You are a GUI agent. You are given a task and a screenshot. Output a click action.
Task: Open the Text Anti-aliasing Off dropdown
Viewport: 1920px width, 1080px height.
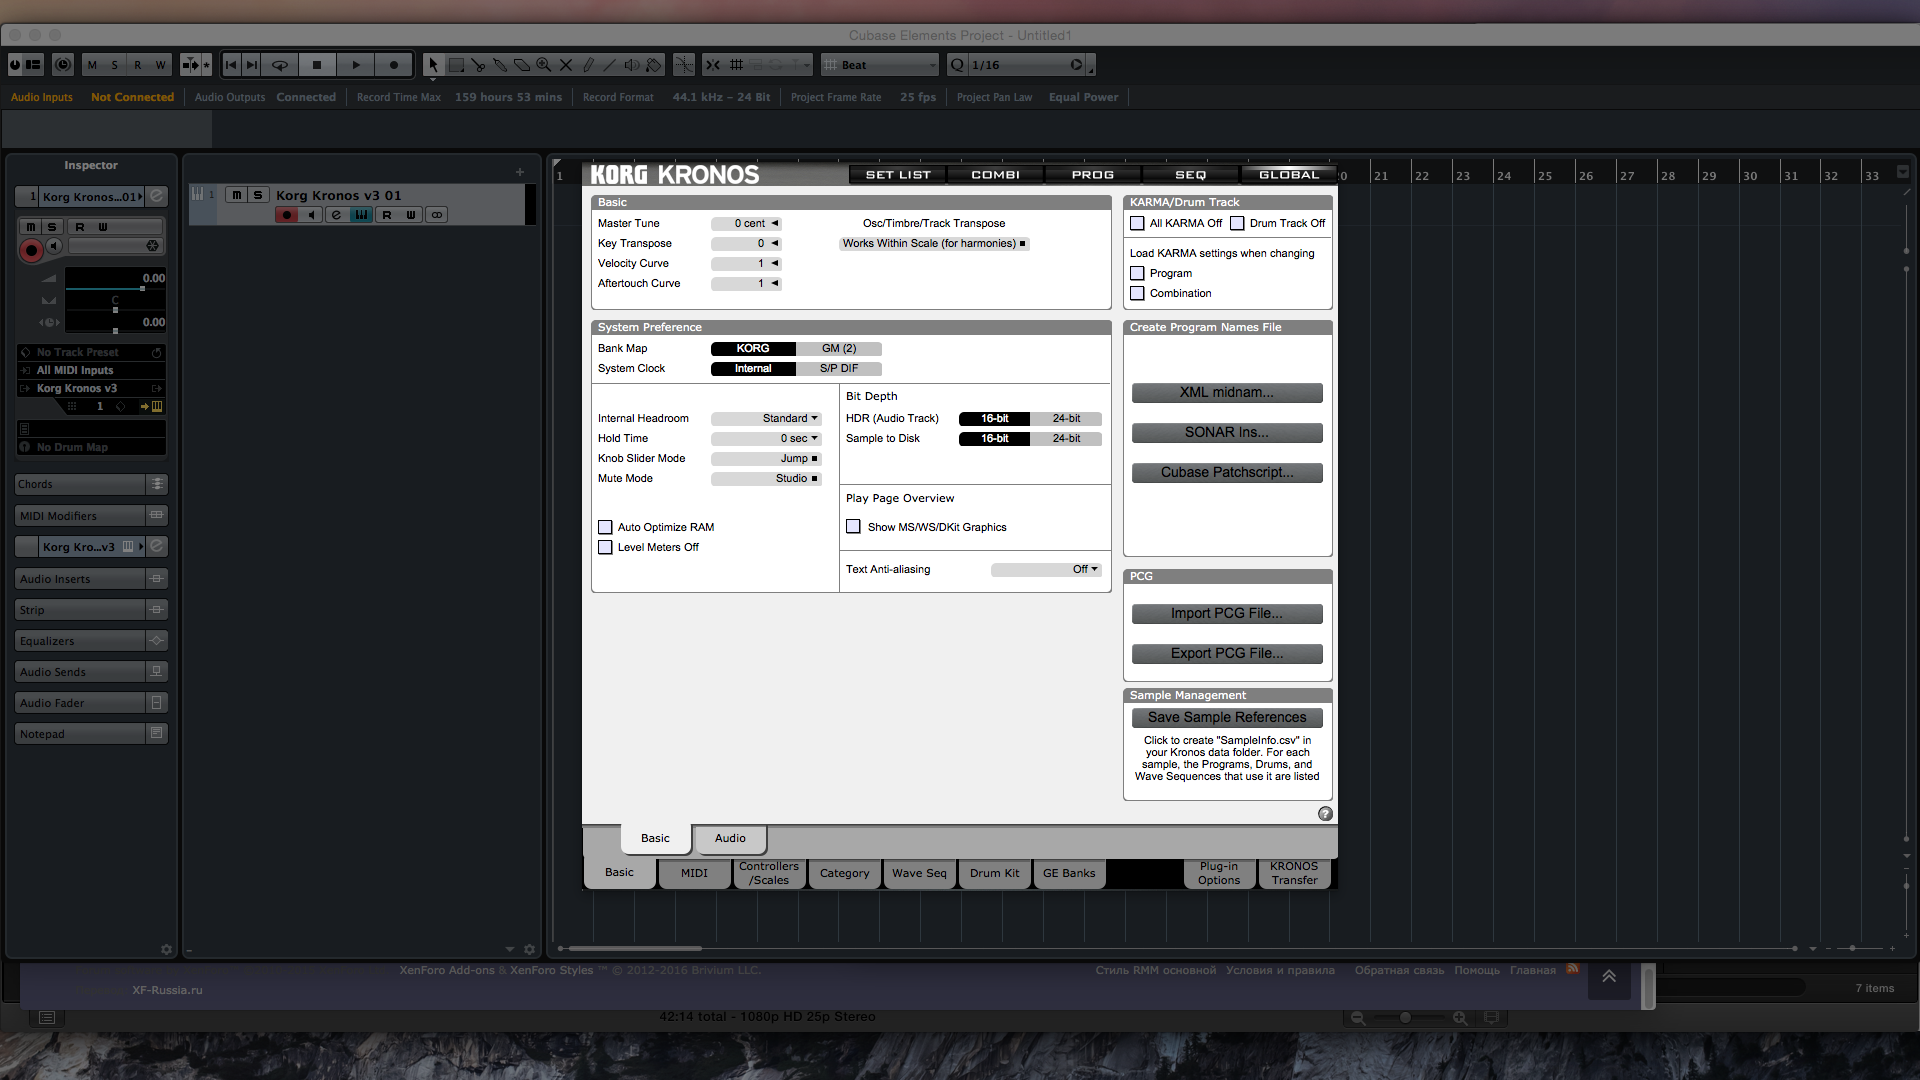(x=1046, y=570)
